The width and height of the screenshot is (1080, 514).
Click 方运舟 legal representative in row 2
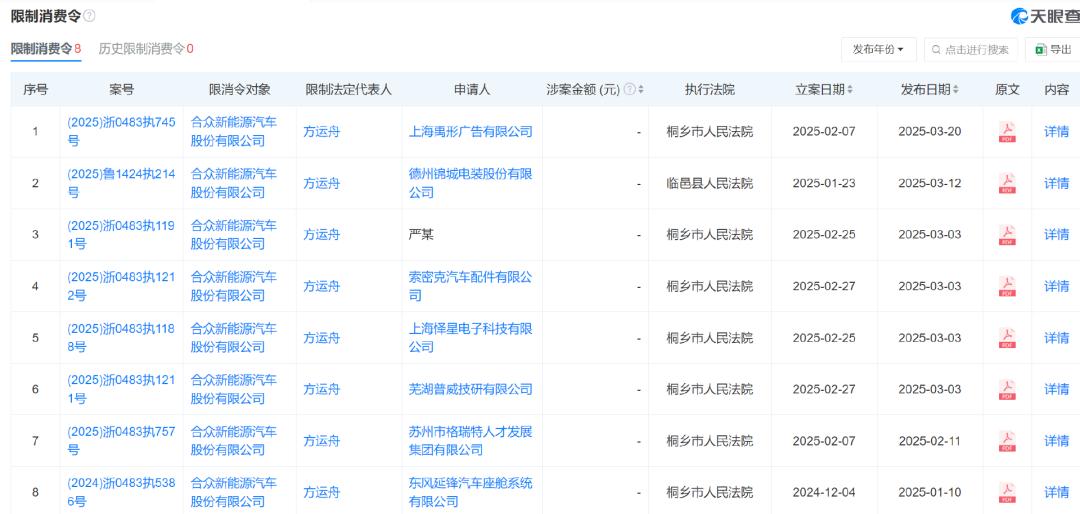[x=322, y=183]
